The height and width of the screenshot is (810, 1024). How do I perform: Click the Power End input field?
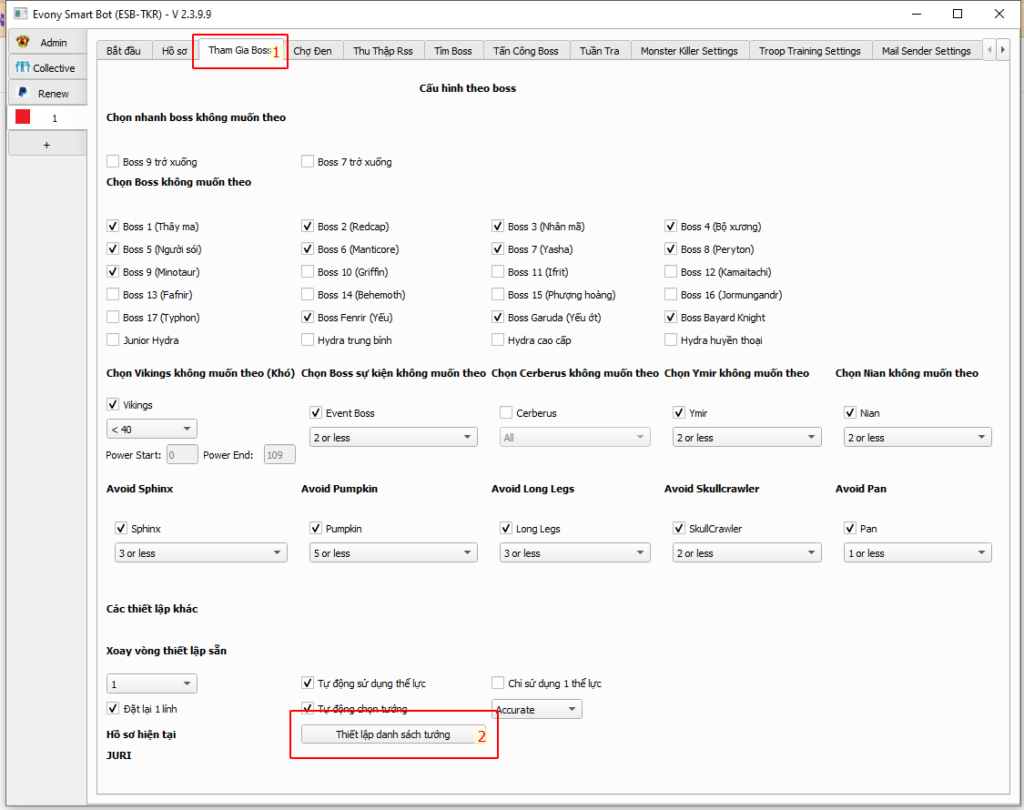pos(278,455)
